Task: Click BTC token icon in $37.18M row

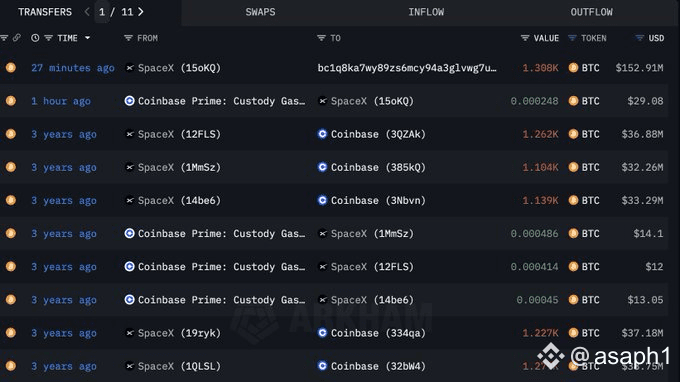Action: 573,333
